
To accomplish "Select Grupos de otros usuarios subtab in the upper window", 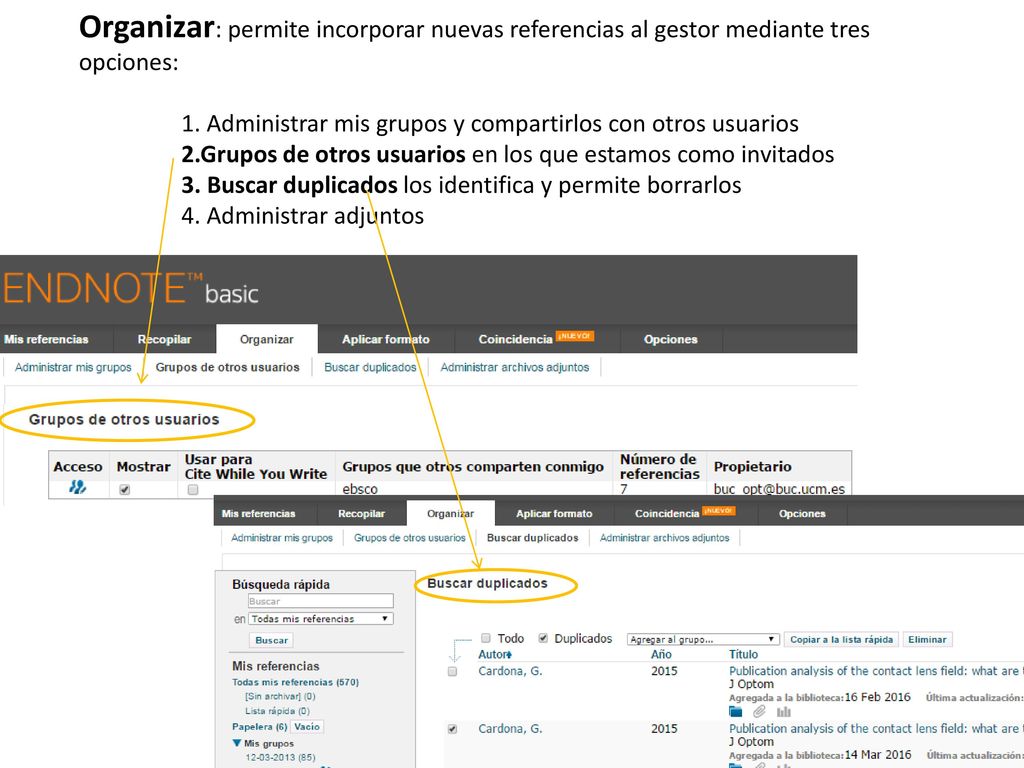I will (227, 368).
